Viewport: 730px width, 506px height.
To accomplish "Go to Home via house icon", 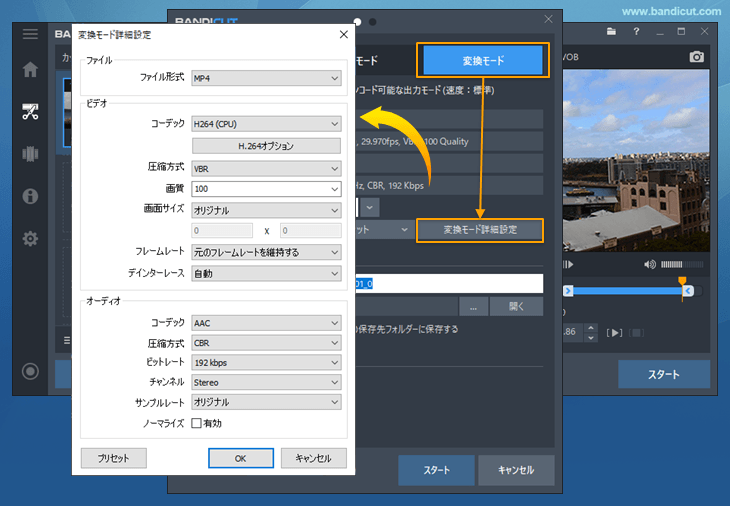I will pos(30,69).
